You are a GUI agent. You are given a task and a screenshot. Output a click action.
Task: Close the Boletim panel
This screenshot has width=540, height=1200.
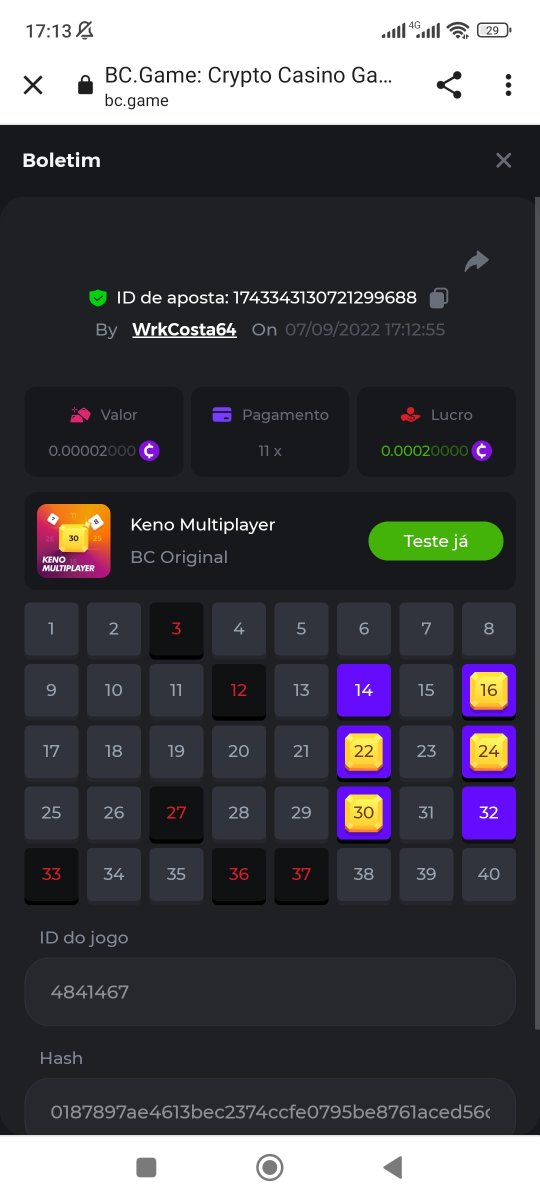[504, 160]
